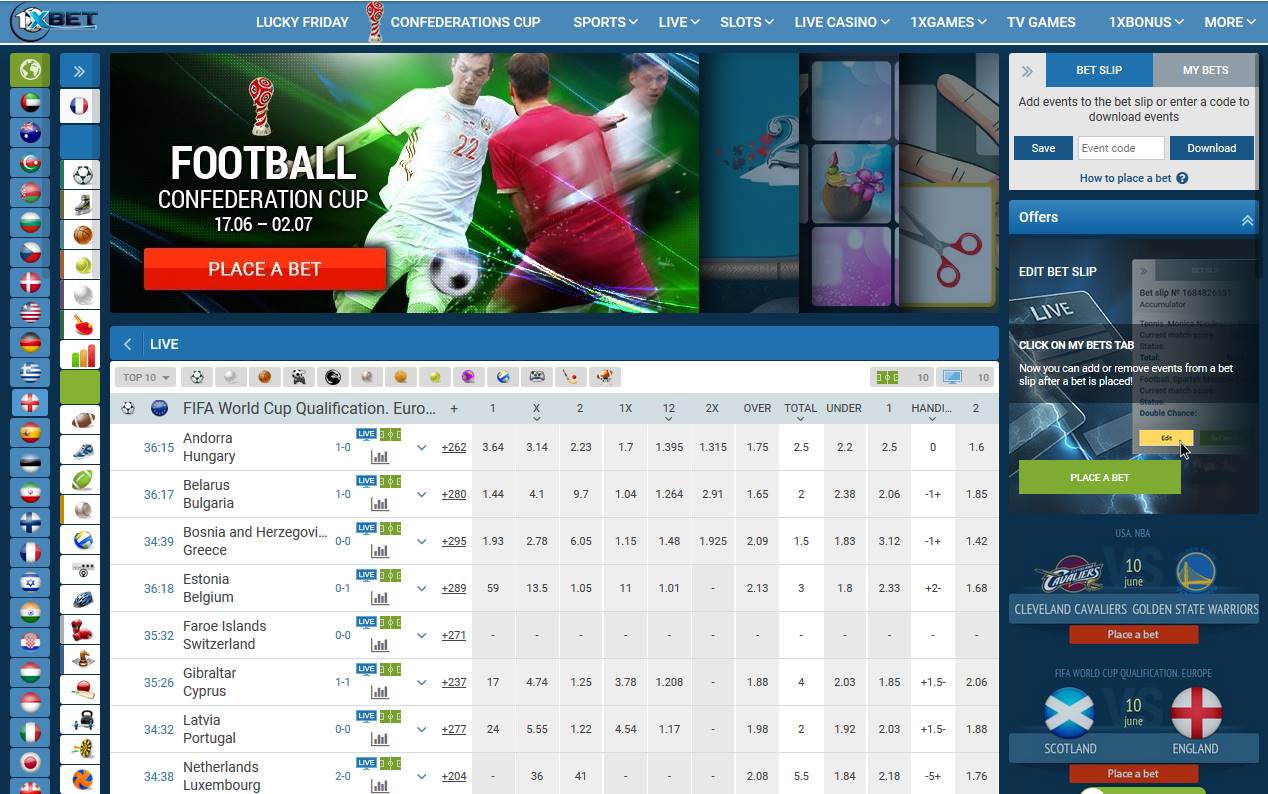Select odds 3.64 for Andorra win
This screenshot has height=794, width=1268.
[493, 447]
